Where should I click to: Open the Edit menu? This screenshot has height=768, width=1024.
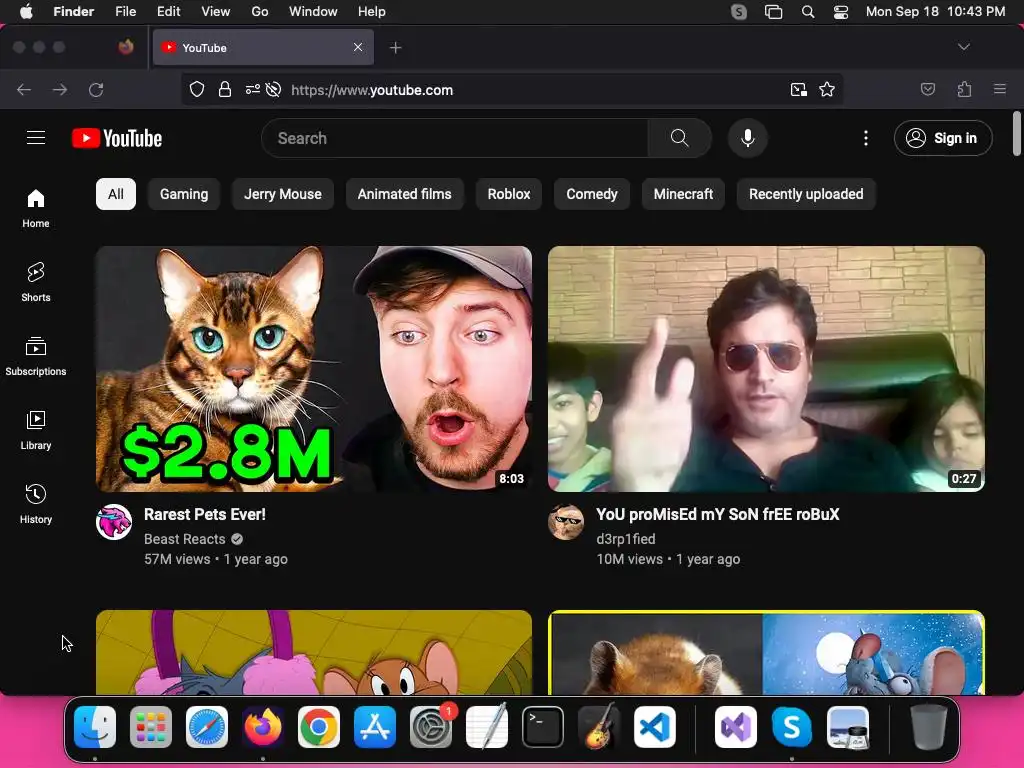click(168, 12)
